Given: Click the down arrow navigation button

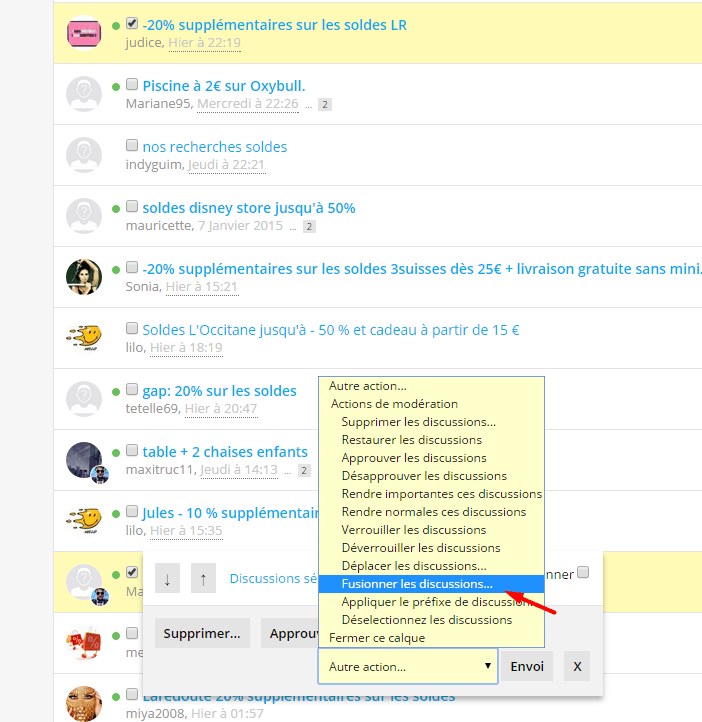Looking at the screenshot, I should [168, 579].
